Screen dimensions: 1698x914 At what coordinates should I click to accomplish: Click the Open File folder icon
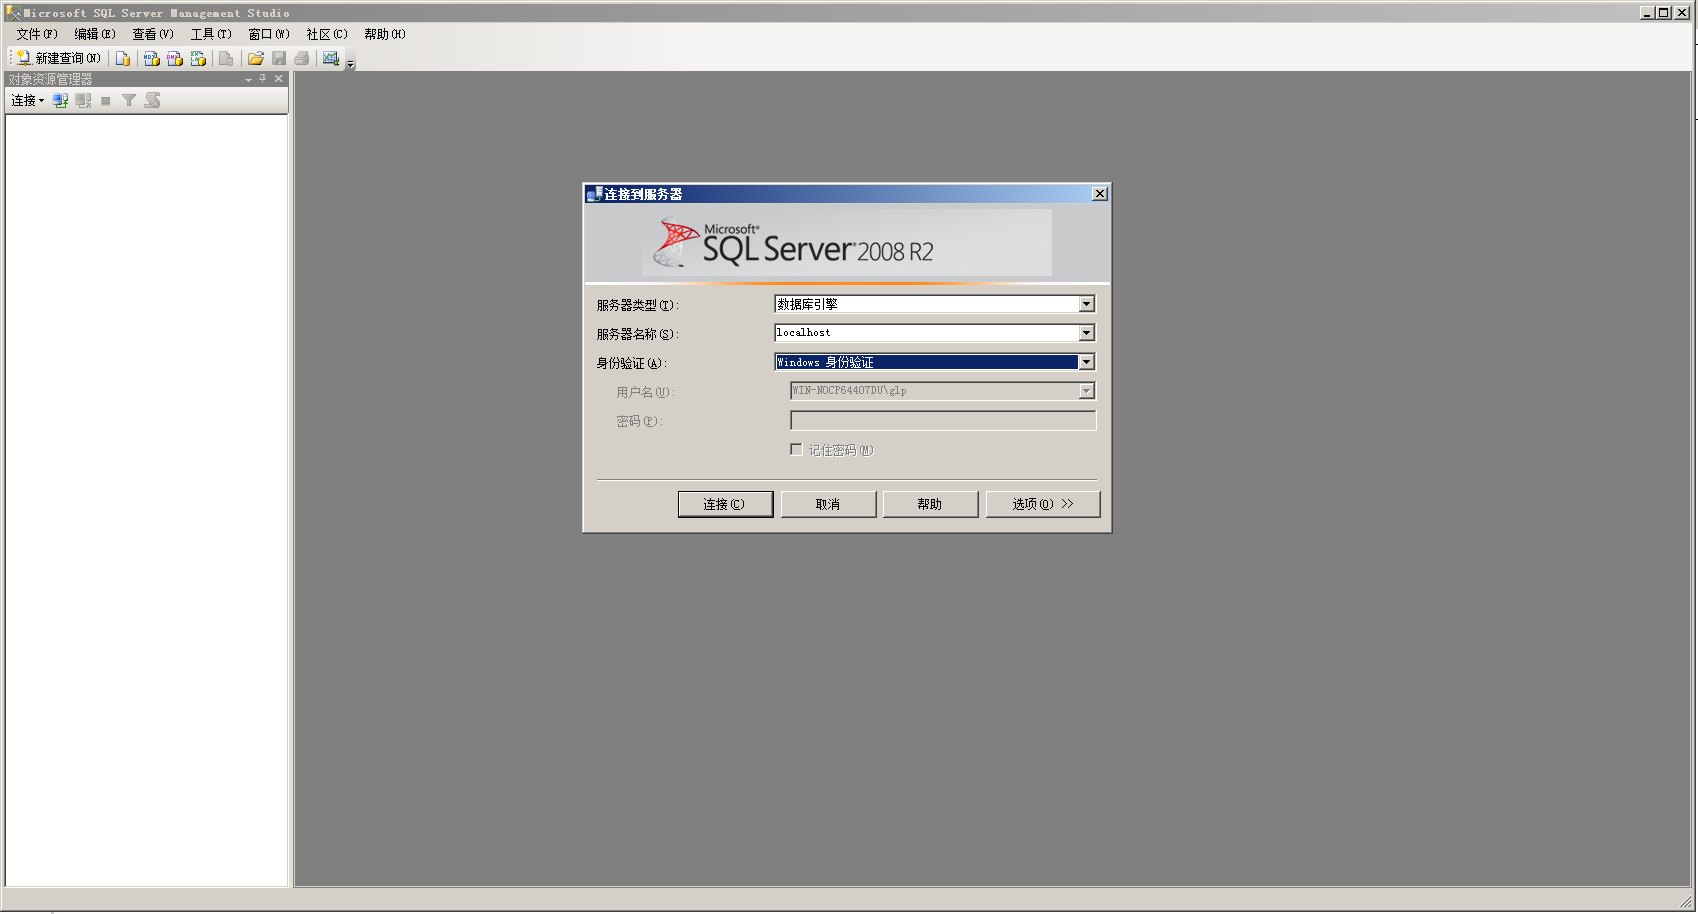pos(256,58)
